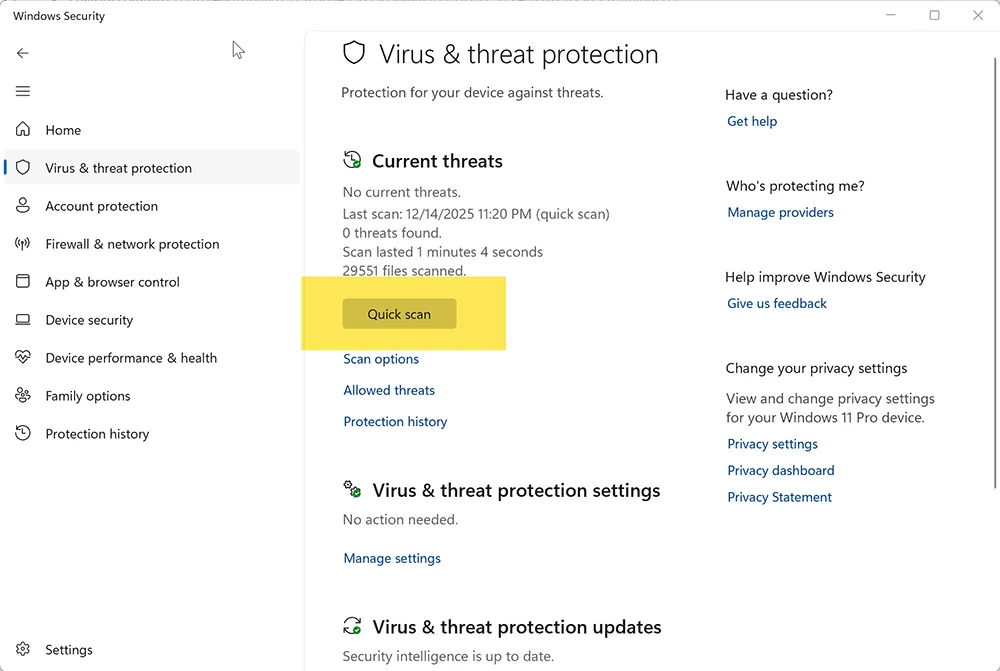This screenshot has width=1000, height=671.
Task: Click the Current threats status icon
Action: tap(351, 159)
